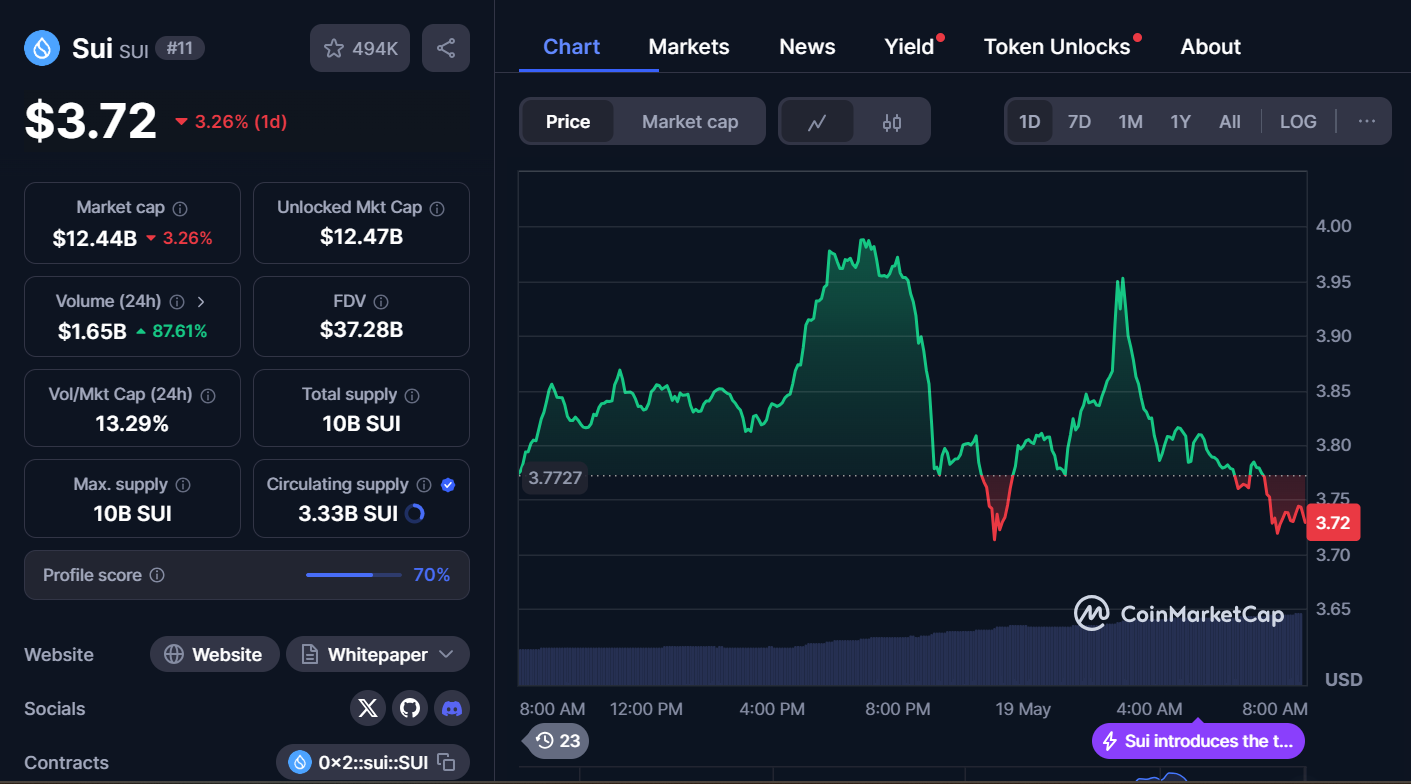Open 'Sui introduces the t...' news marker
The image size is (1411, 784).
(1198, 741)
